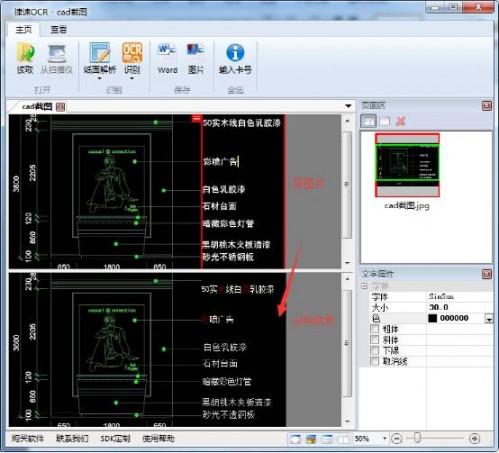Click the 使用帮助 help link
499x453 pixels.
(x=158, y=439)
